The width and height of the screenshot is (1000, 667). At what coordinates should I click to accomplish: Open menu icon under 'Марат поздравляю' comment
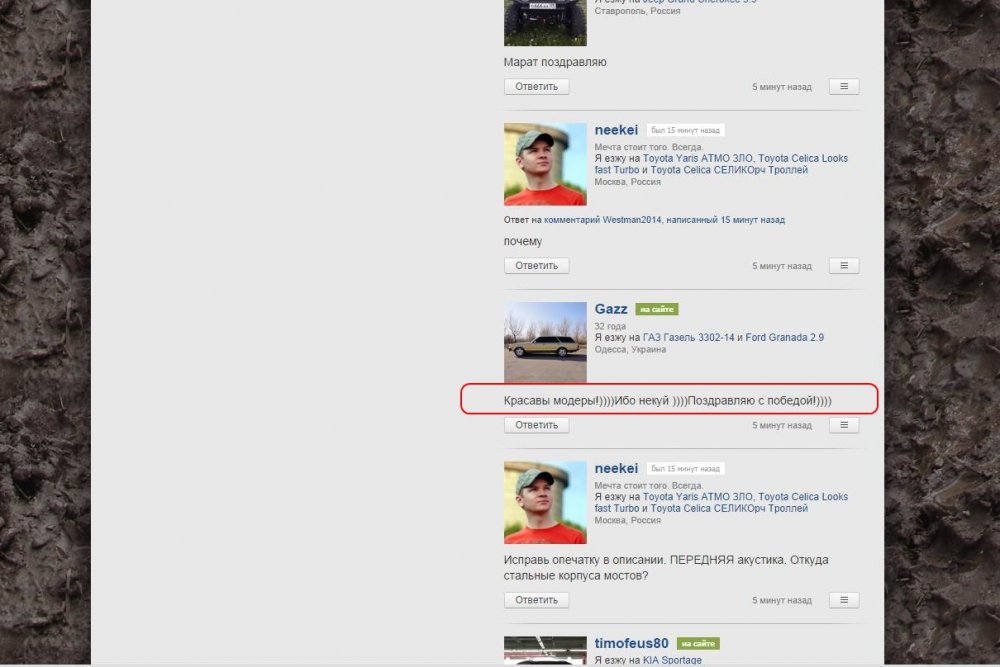844,87
